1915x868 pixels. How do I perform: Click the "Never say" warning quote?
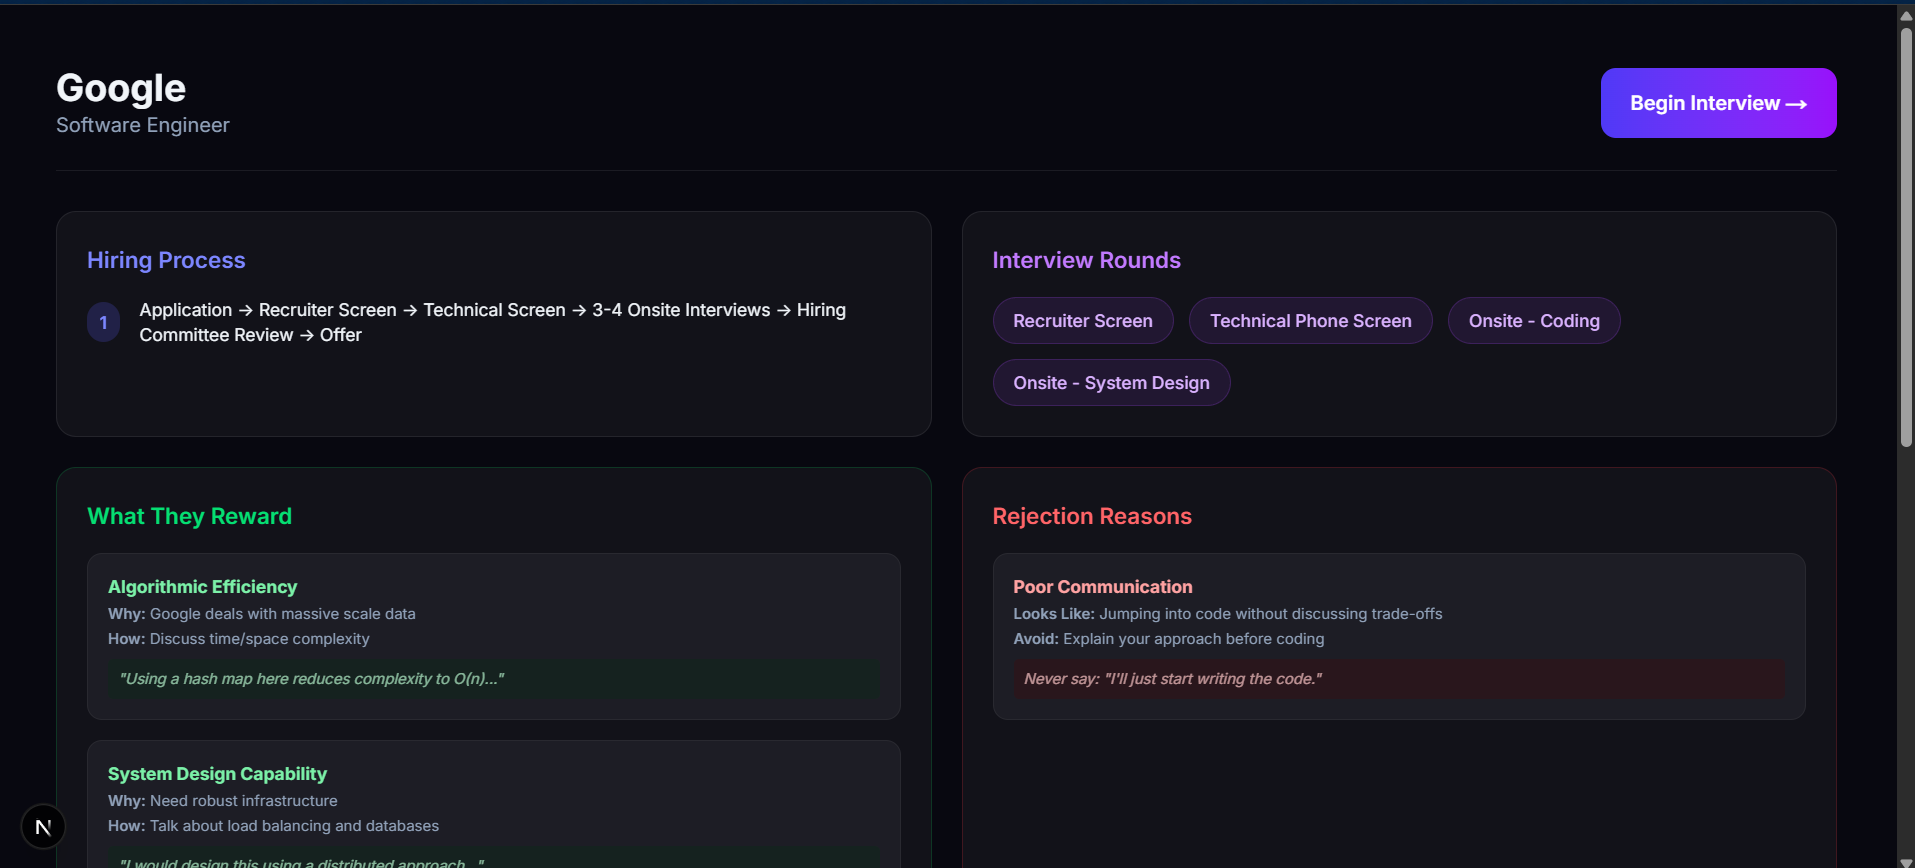click(x=1399, y=679)
